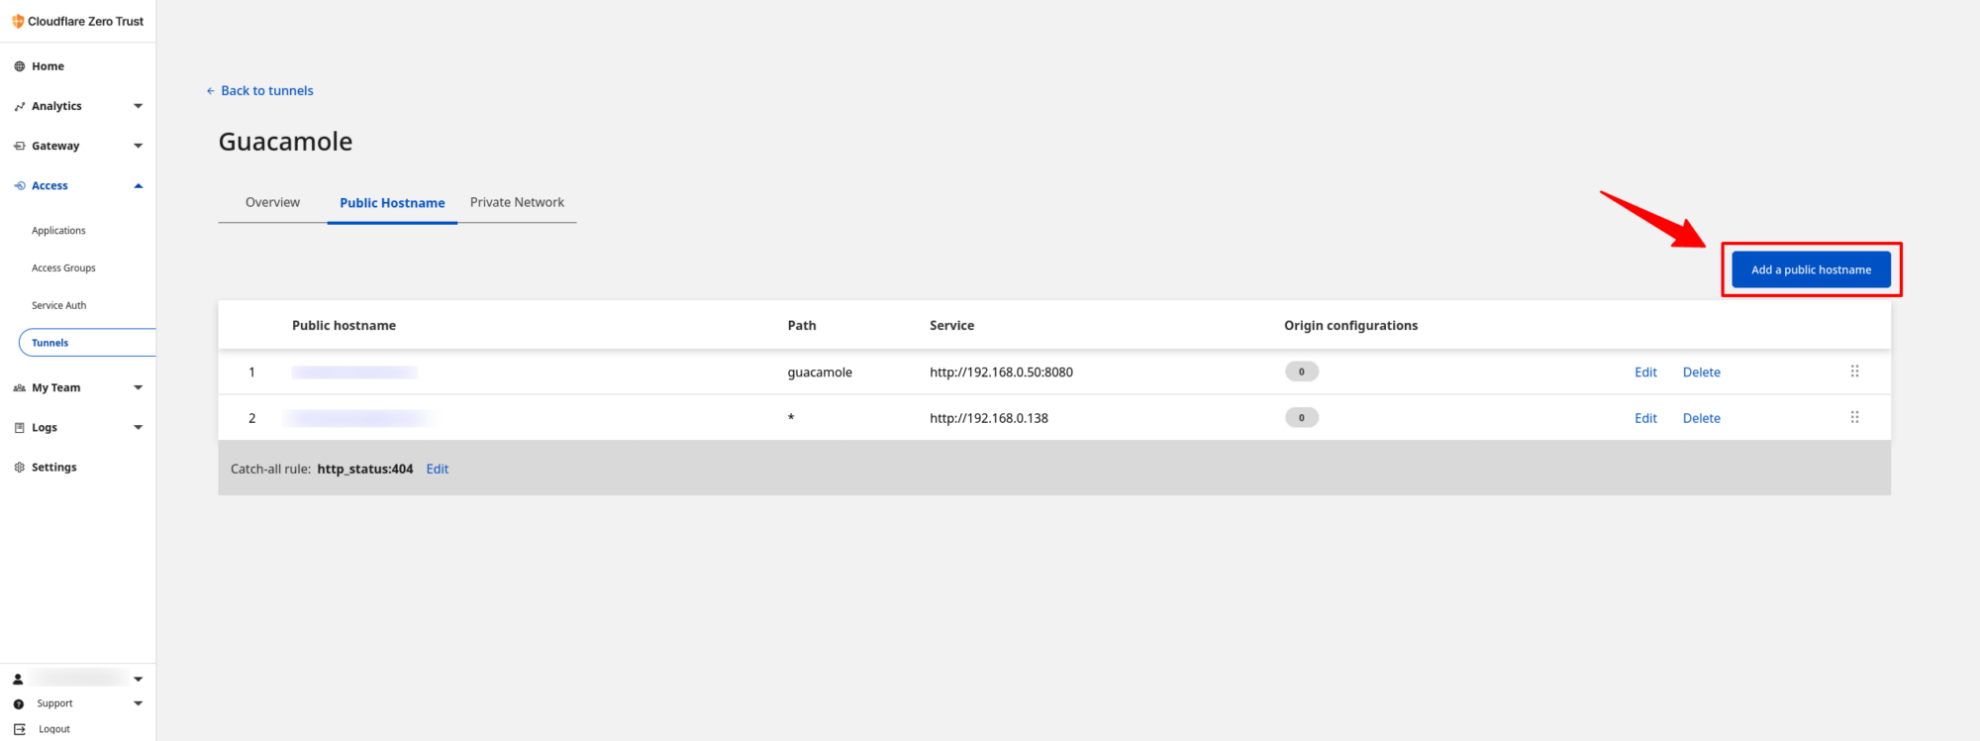Expand the Analytics section dropdown
The height and width of the screenshot is (741, 1980).
pos(138,106)
